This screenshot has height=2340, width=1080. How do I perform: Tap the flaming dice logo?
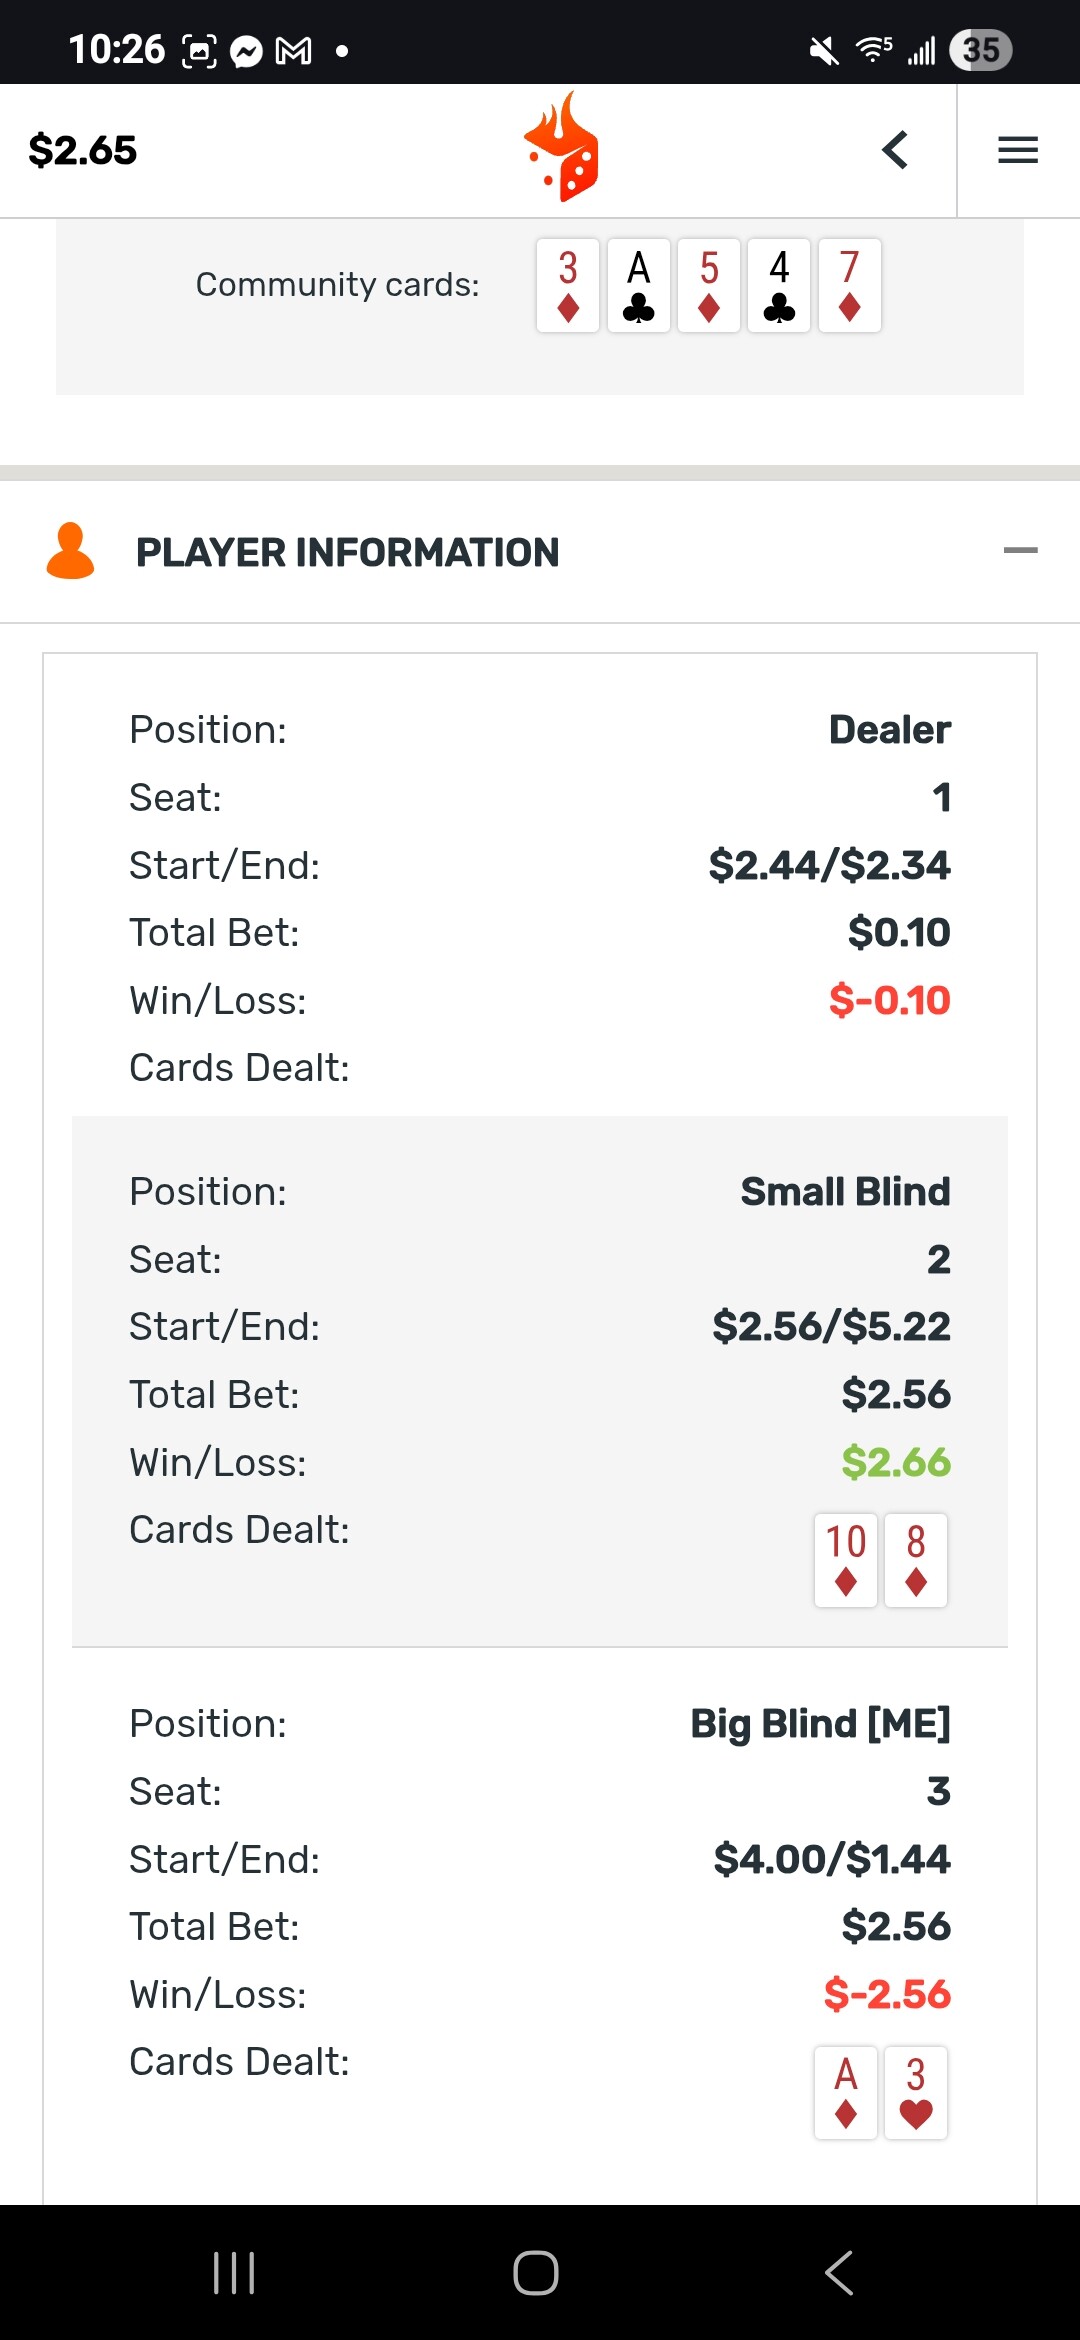pos(562,147)
